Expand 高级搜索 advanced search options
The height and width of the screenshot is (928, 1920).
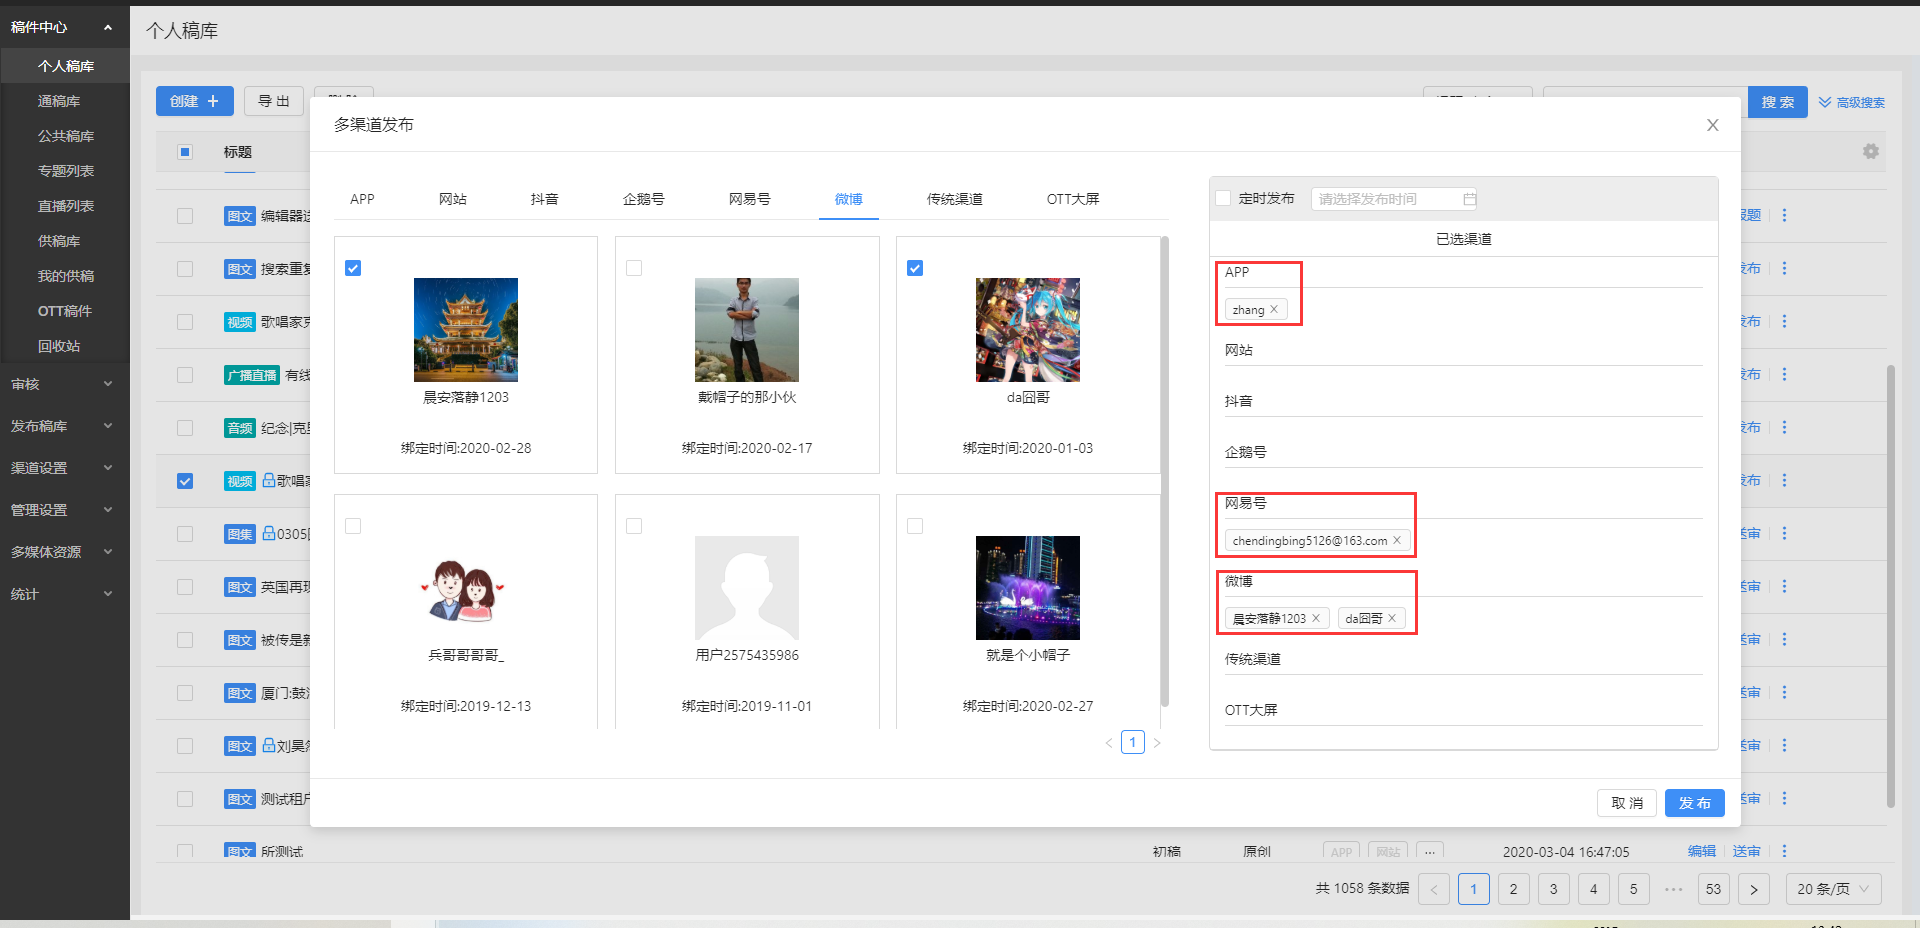click(x=1851, y=102)
